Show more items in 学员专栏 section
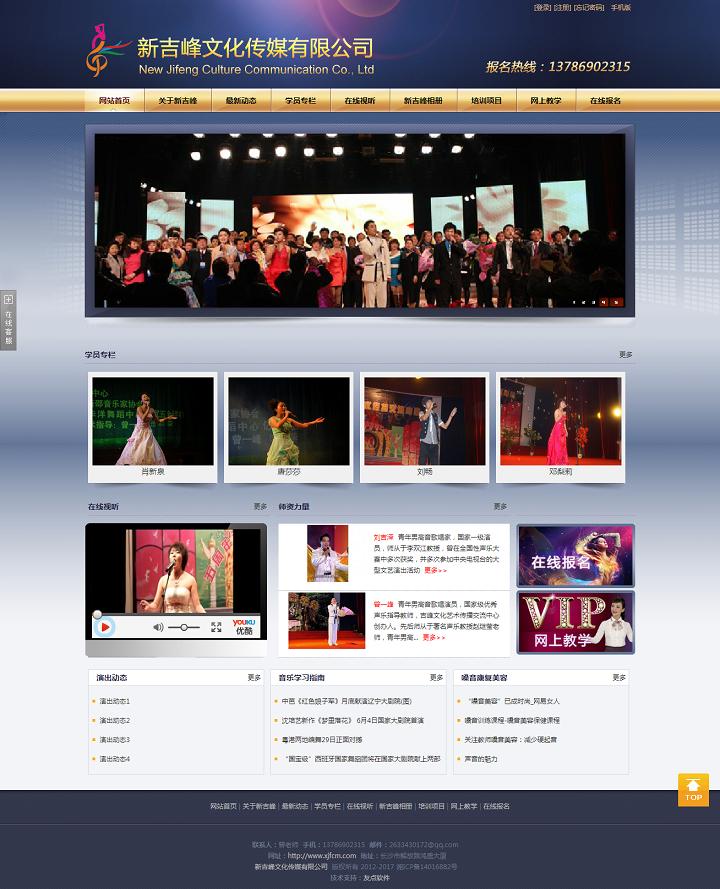The width and height of the screenshot is (720, 889). [625, 355]
